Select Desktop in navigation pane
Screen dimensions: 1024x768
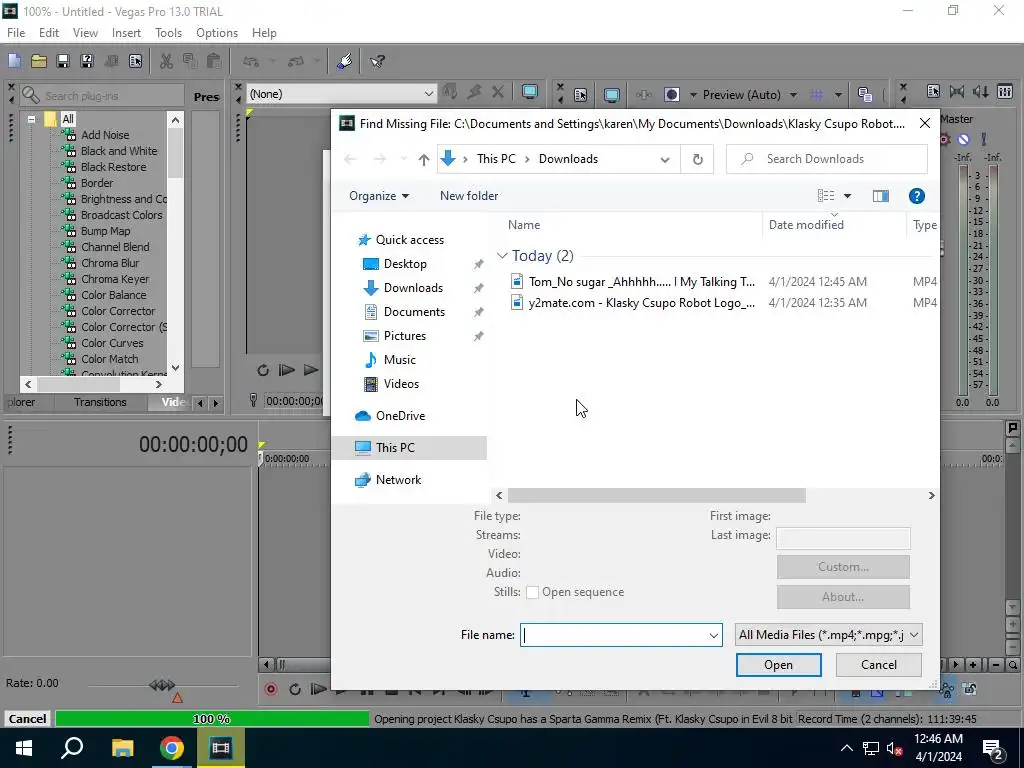[x=405, y=264]
